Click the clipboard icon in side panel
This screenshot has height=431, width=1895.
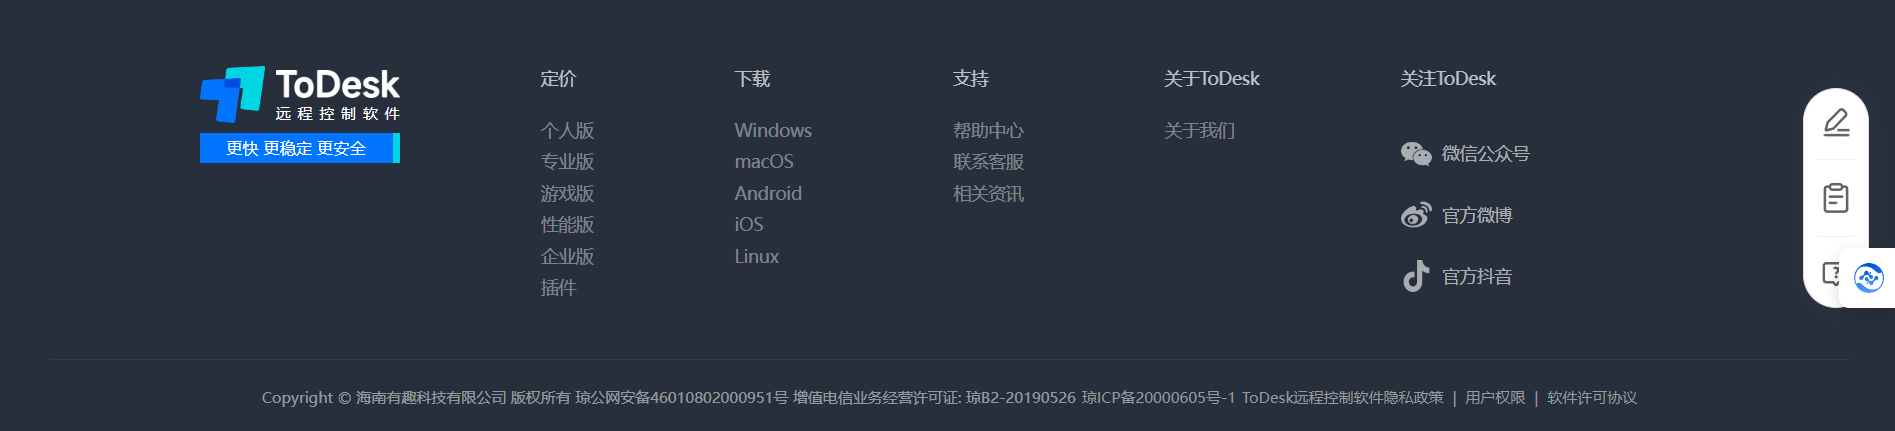pyautogui.click(x=1836, y=198)
